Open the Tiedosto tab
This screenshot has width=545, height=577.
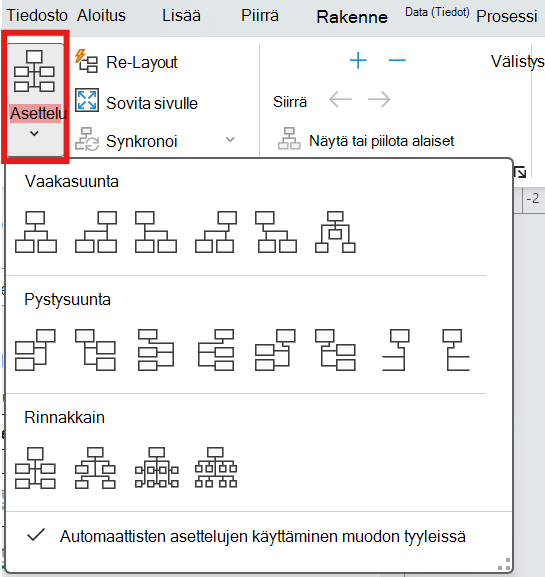pos(37,16)
